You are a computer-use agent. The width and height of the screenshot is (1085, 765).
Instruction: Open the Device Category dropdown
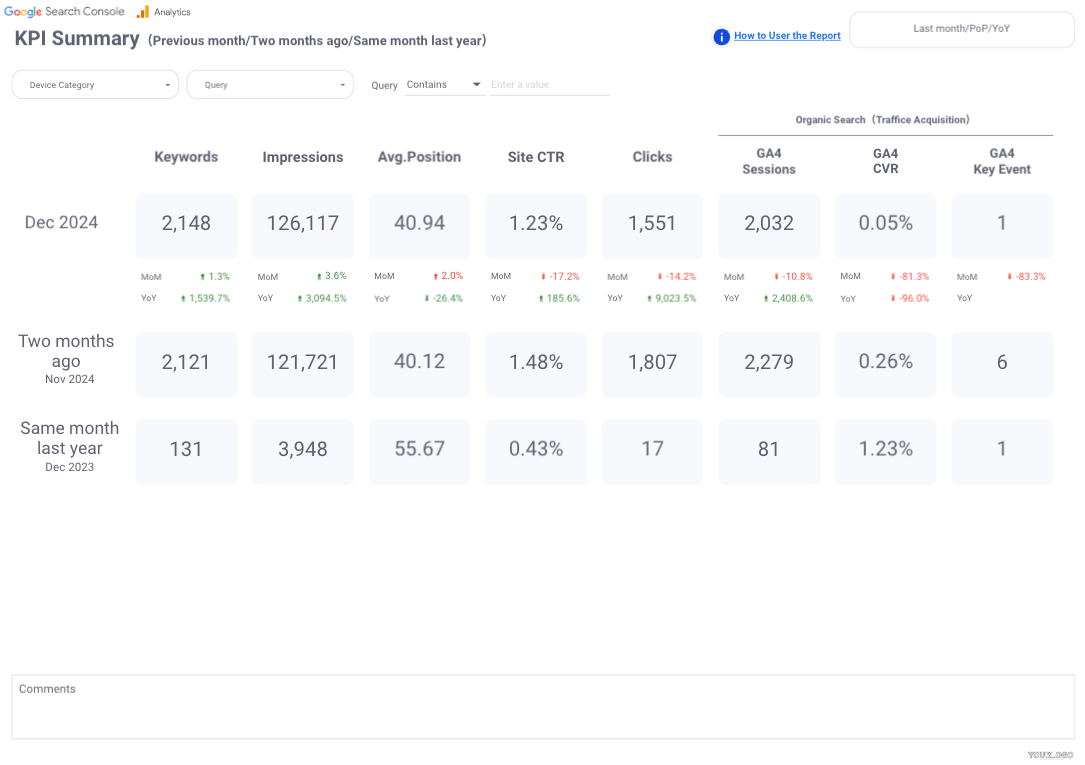click(x=95, y=85)
